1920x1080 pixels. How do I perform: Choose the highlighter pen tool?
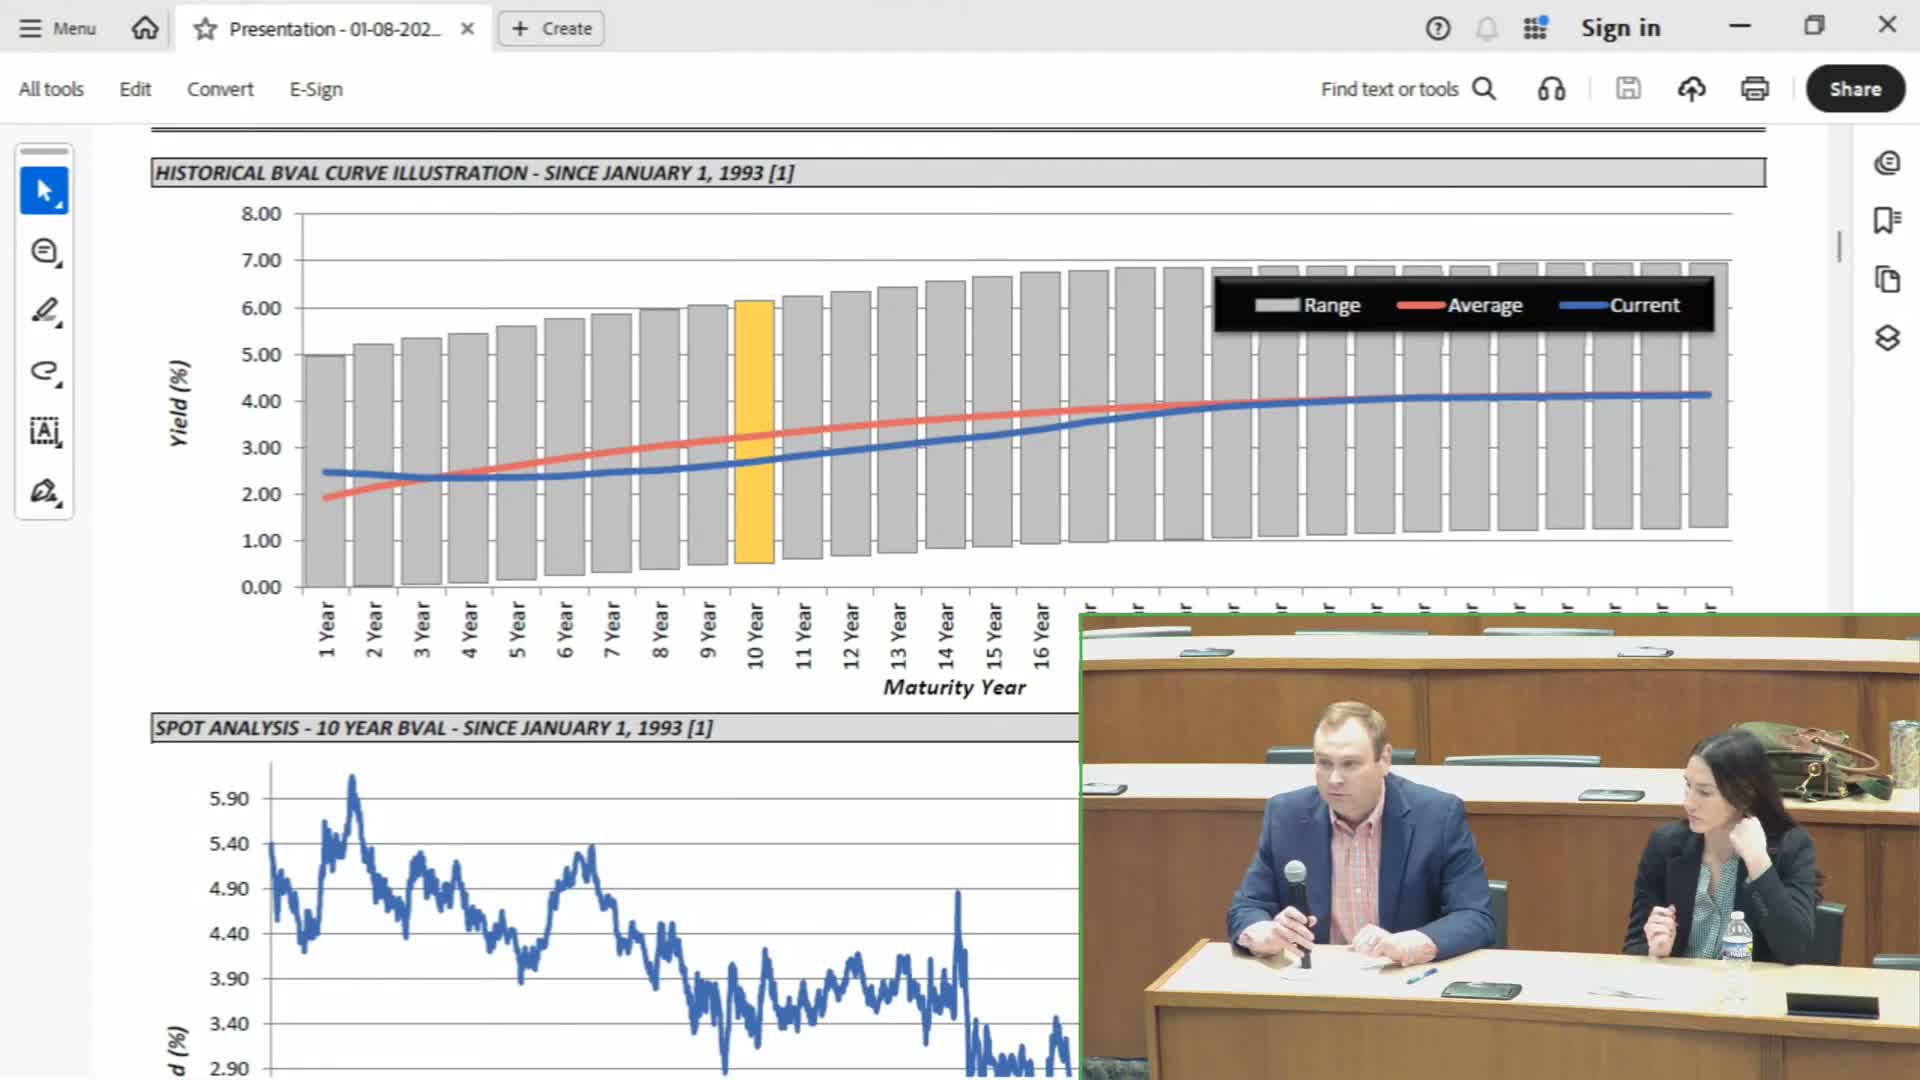pos(44,311)
